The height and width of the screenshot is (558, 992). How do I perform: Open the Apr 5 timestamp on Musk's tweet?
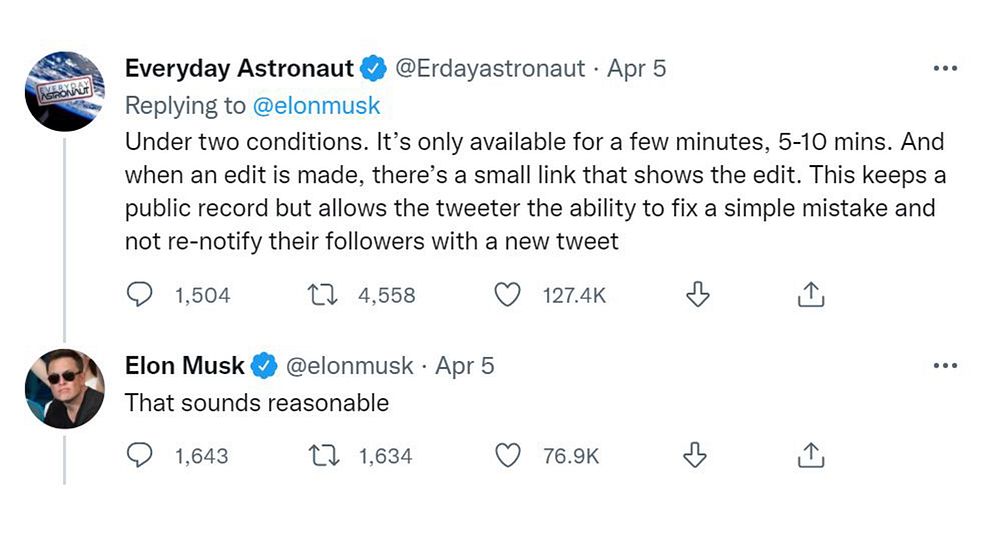pyautogui.click(x=465, y=366)
